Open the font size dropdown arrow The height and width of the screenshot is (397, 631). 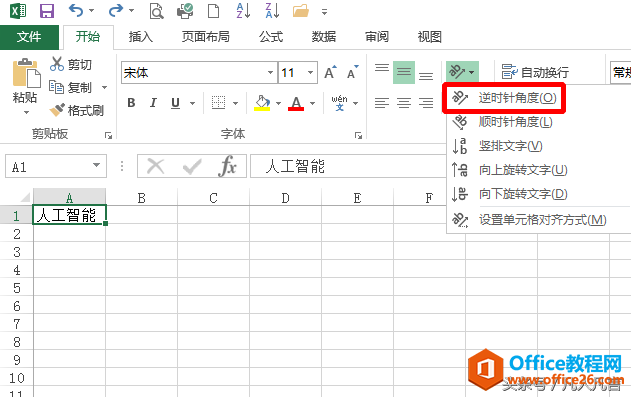pyautogui.click(x=310, y=73)
